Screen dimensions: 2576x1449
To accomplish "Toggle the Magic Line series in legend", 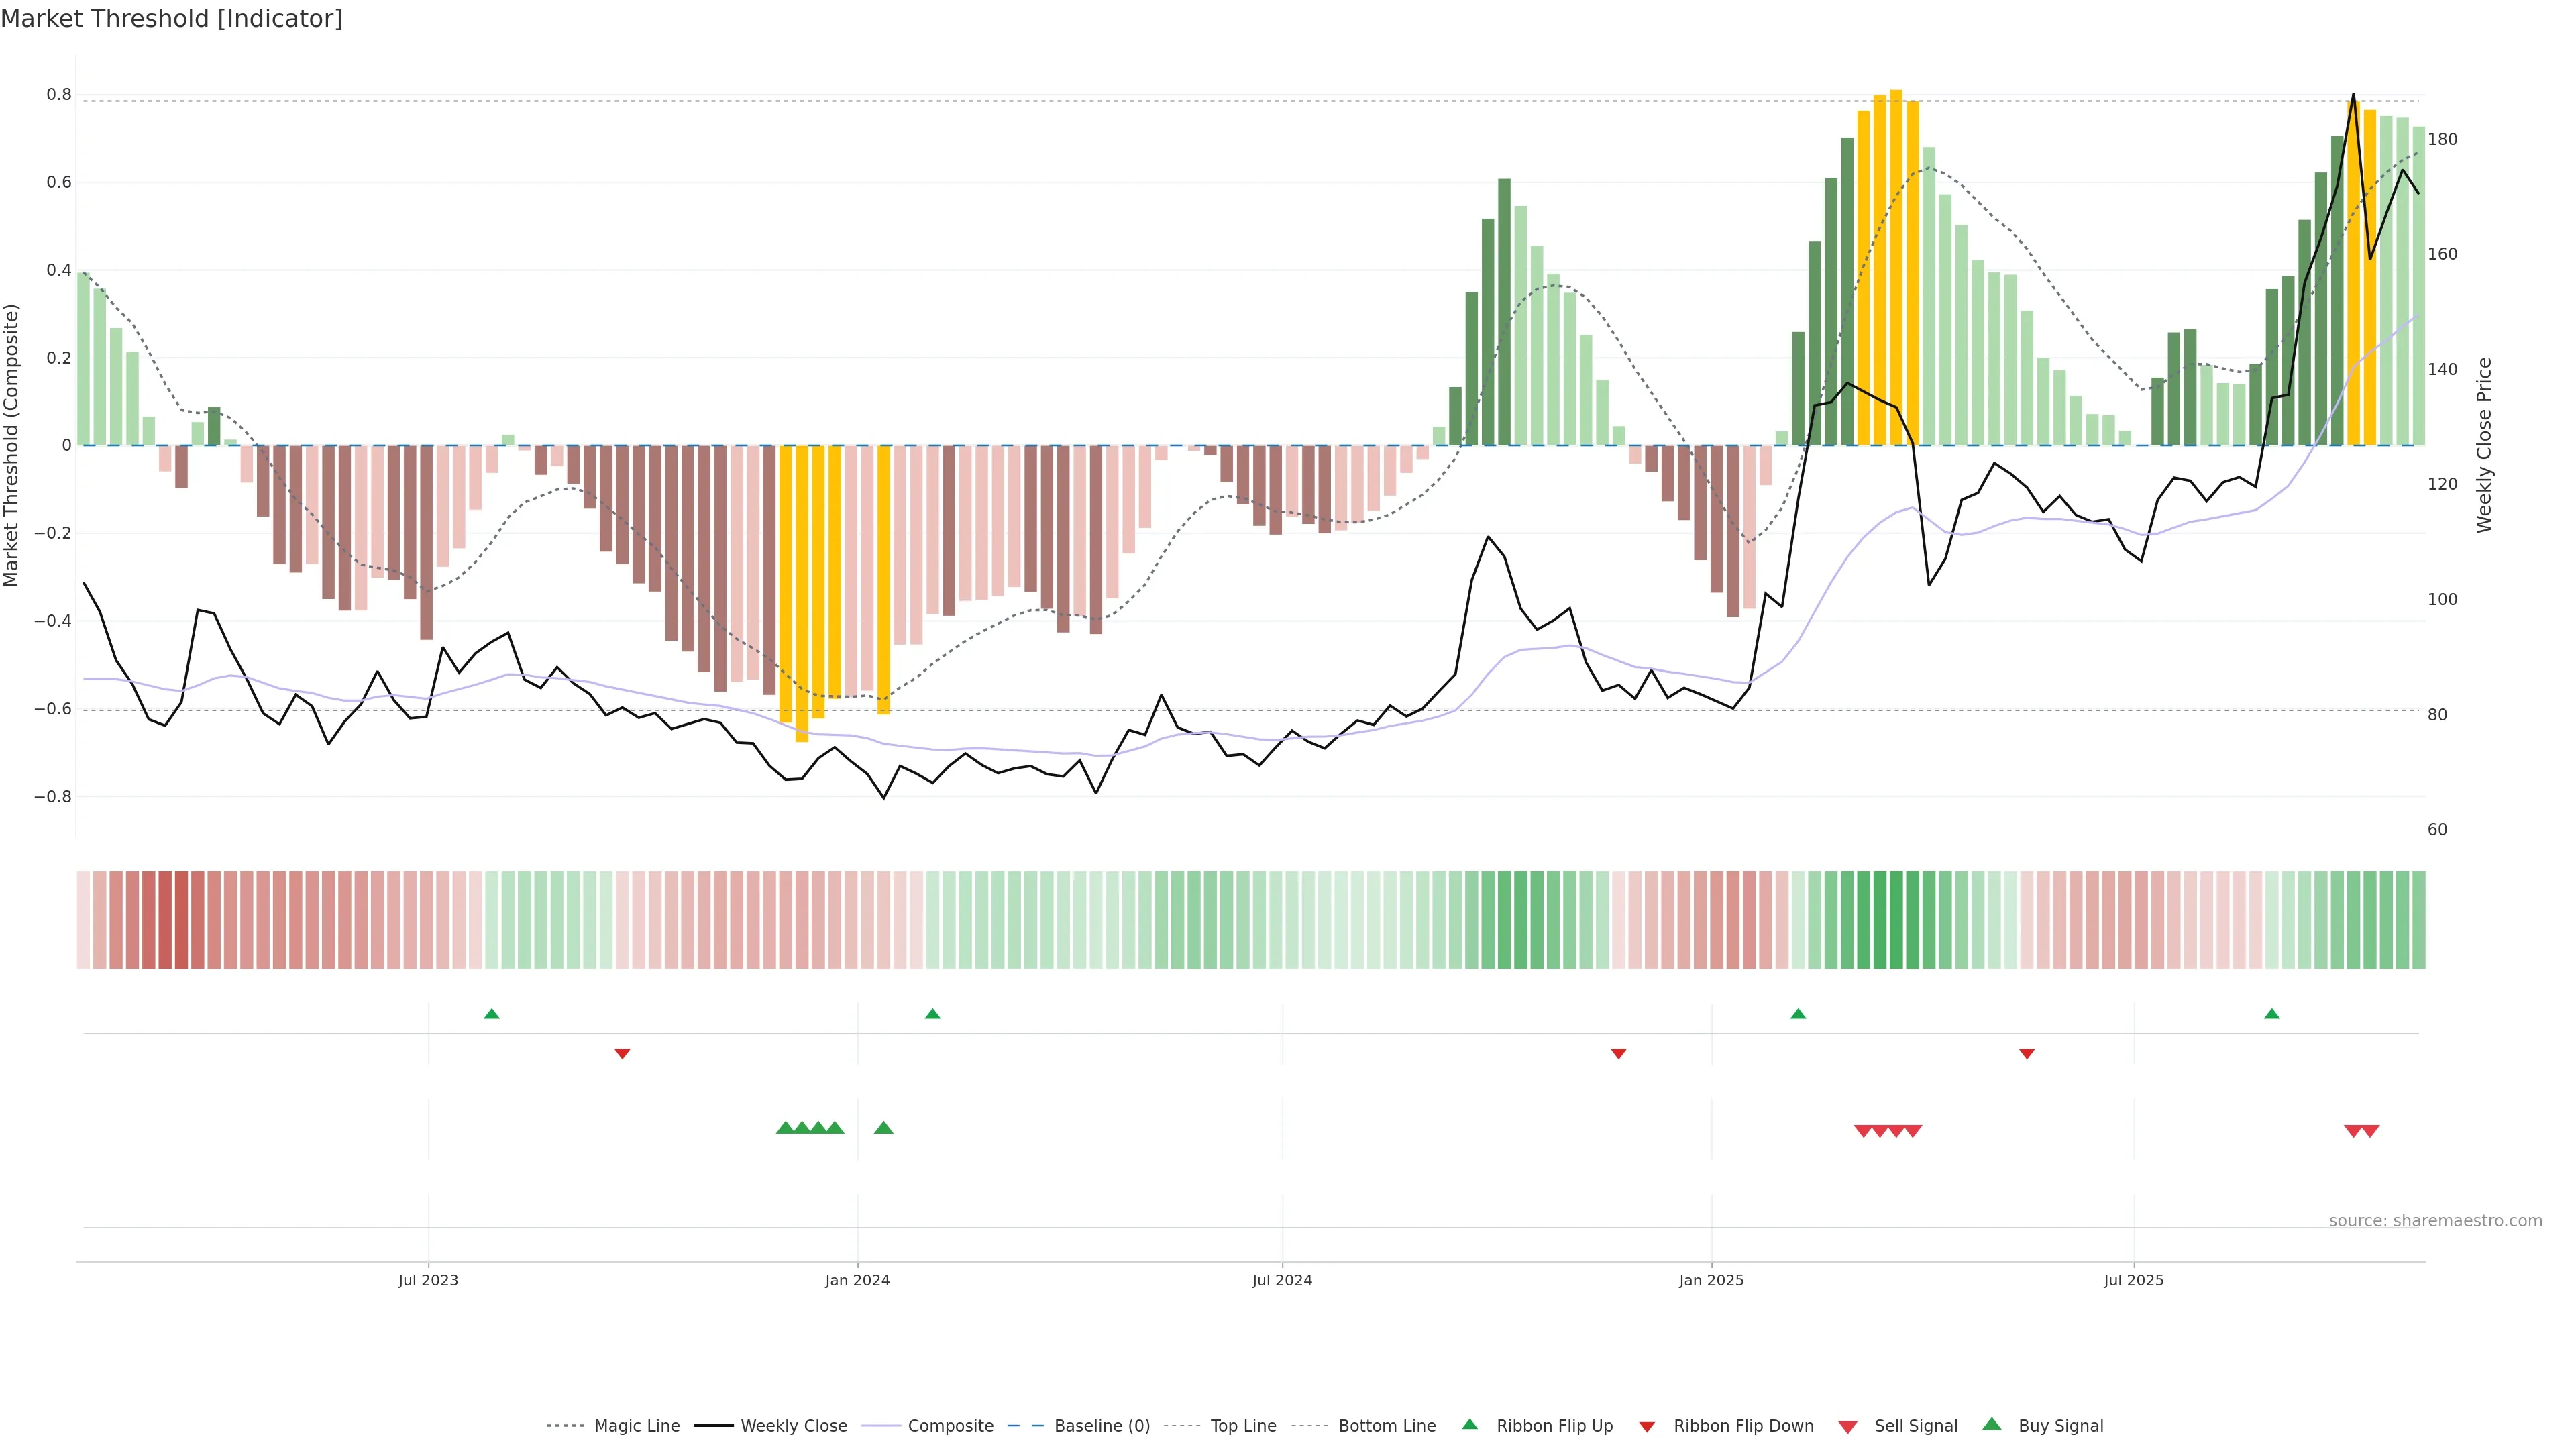I will pyautogui.click(x=636, y=1426).
